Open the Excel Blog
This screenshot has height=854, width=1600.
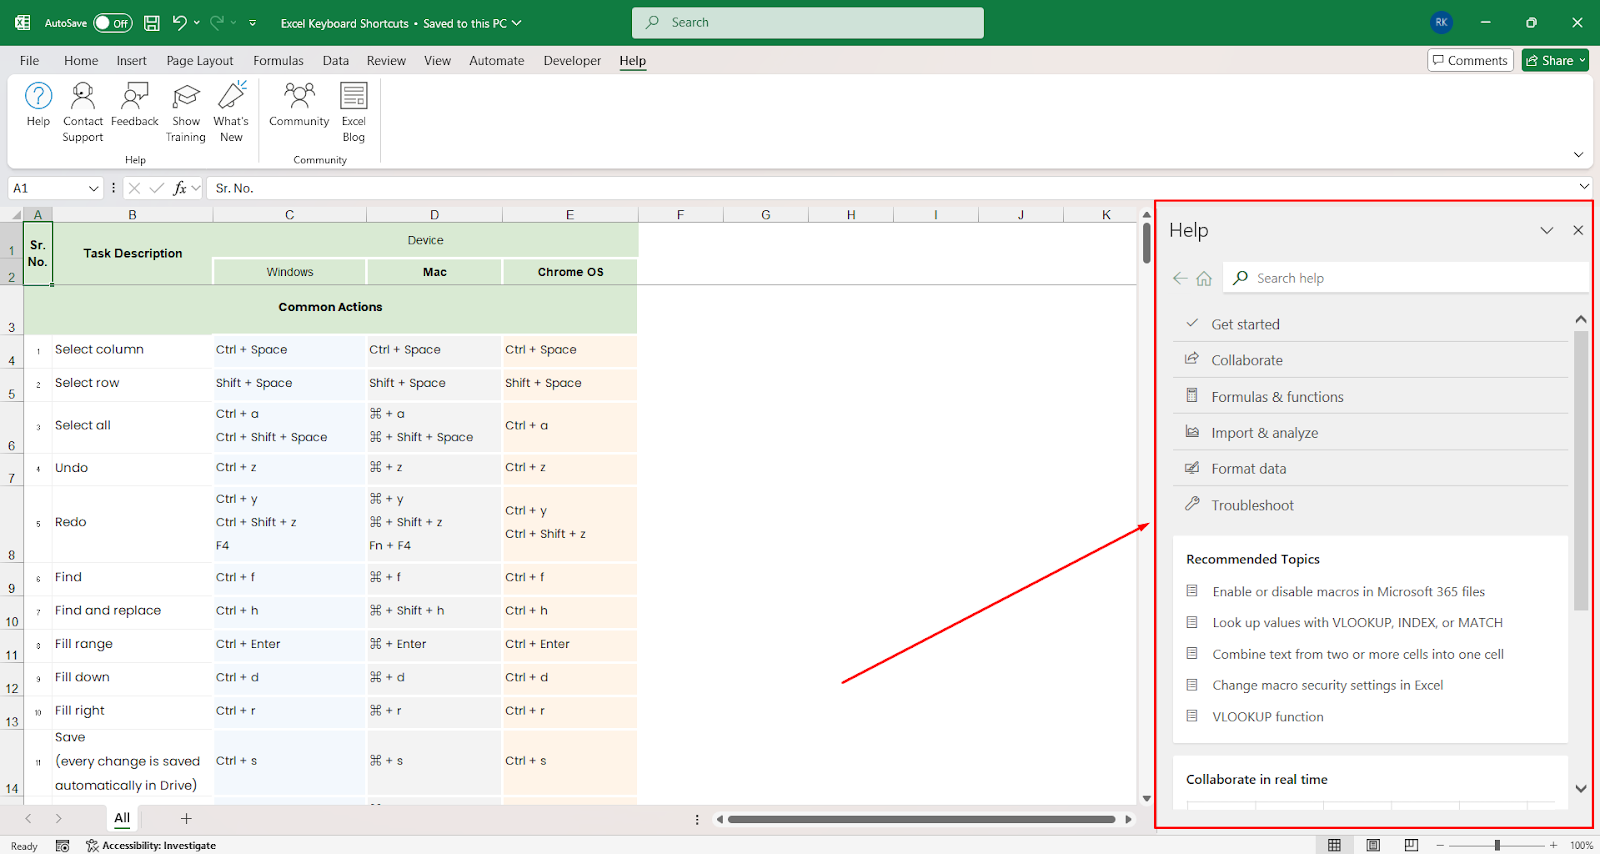[354, 112]
